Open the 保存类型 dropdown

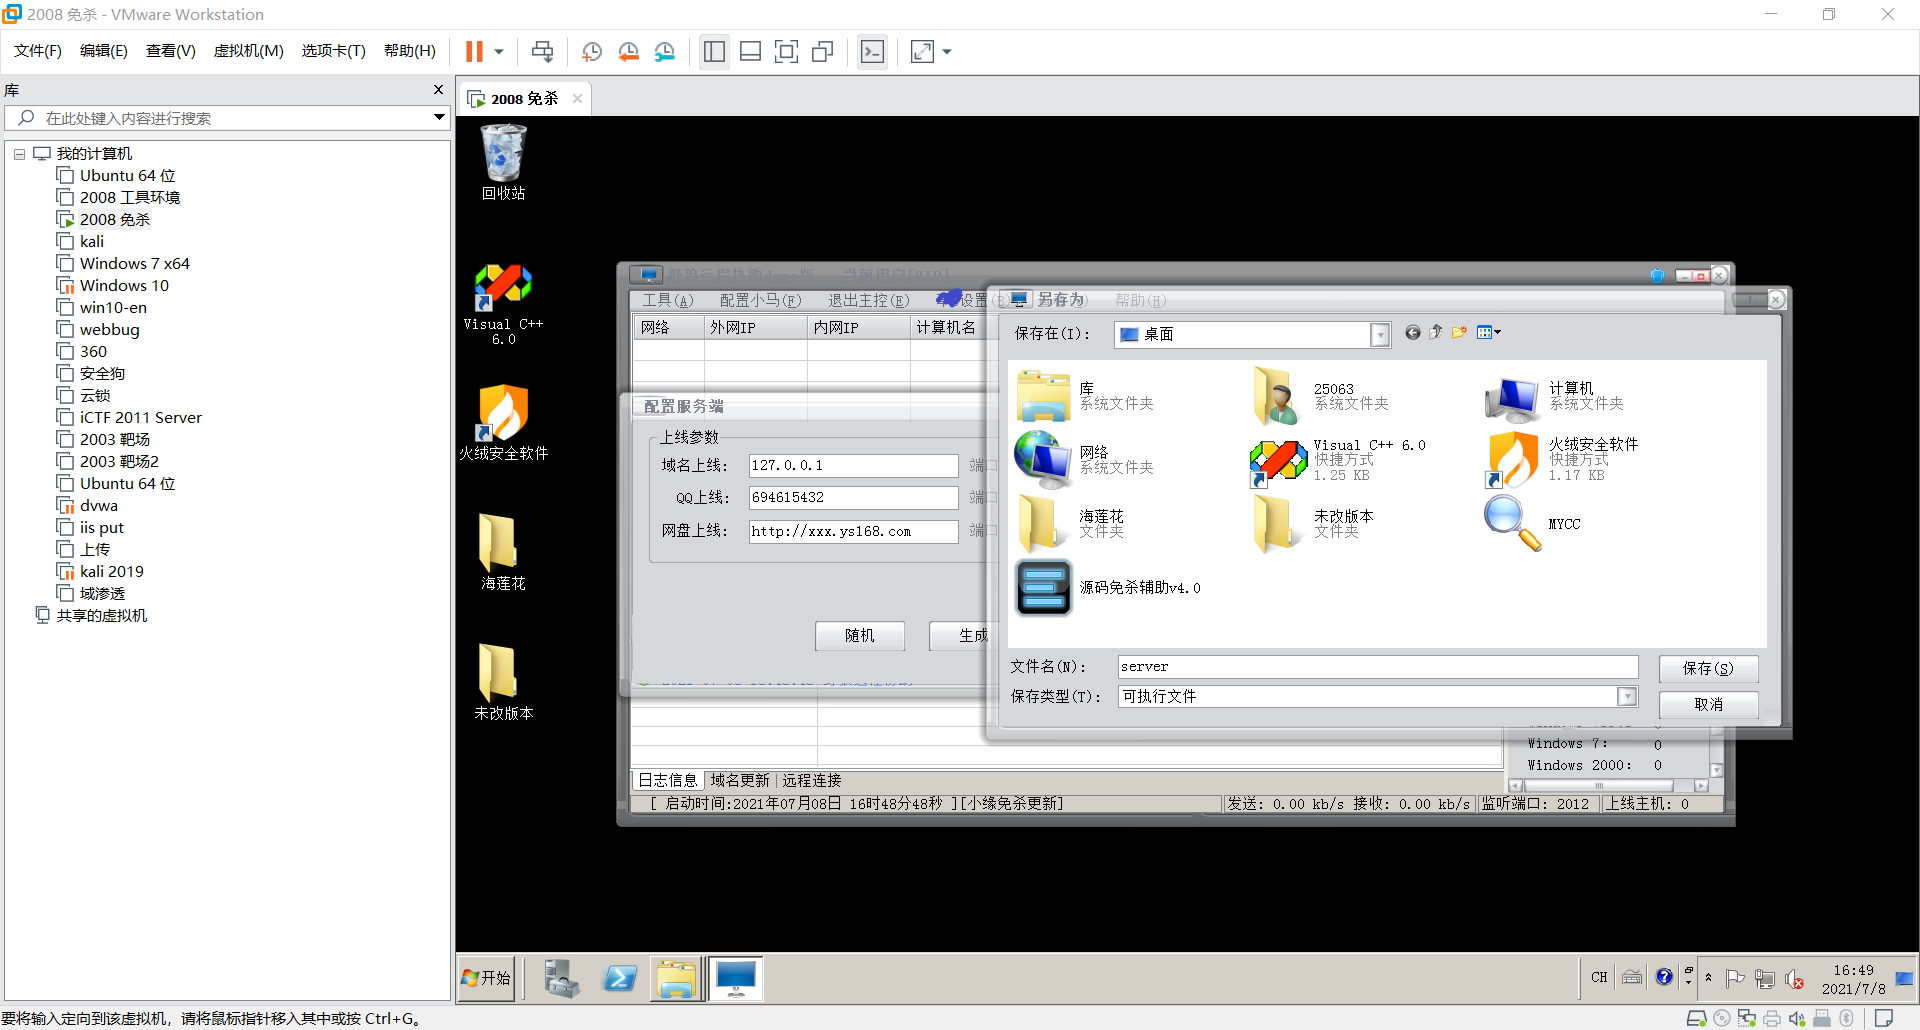[x=1627, y=697]
